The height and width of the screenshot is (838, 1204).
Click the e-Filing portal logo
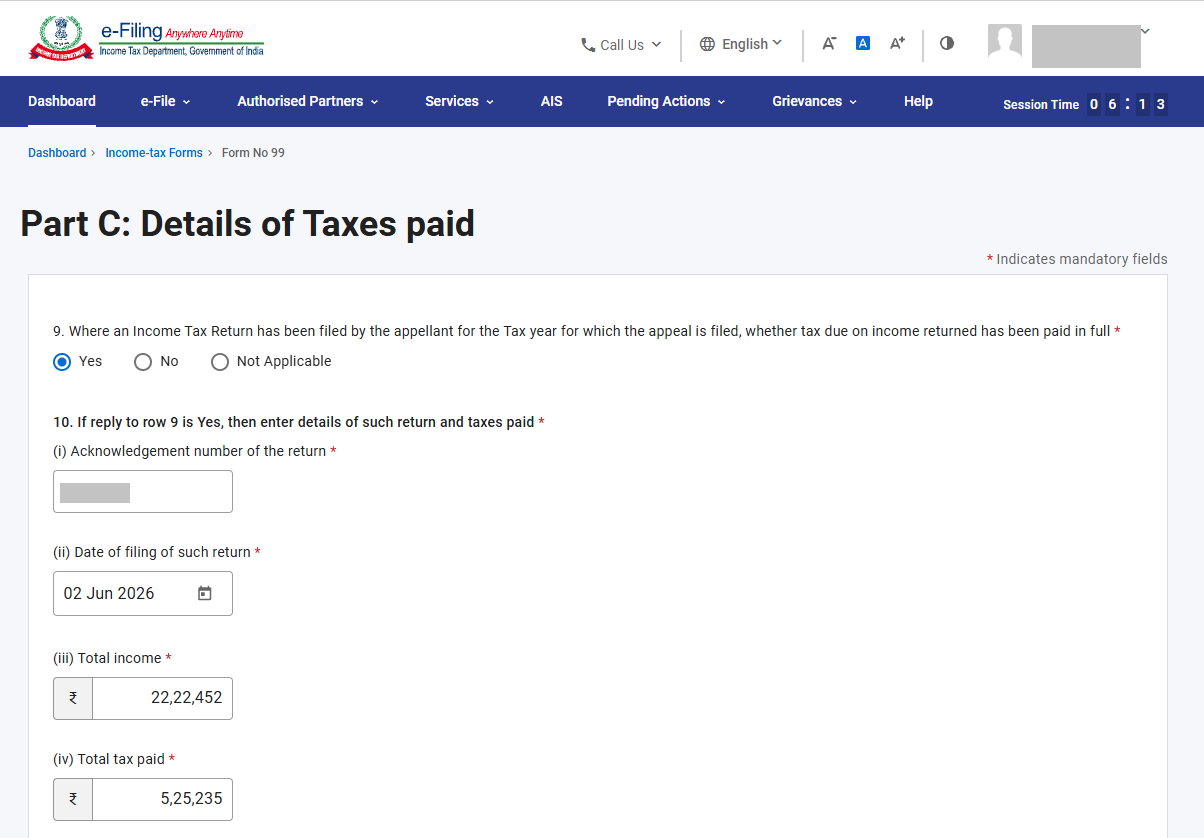[x=147, y=38]
